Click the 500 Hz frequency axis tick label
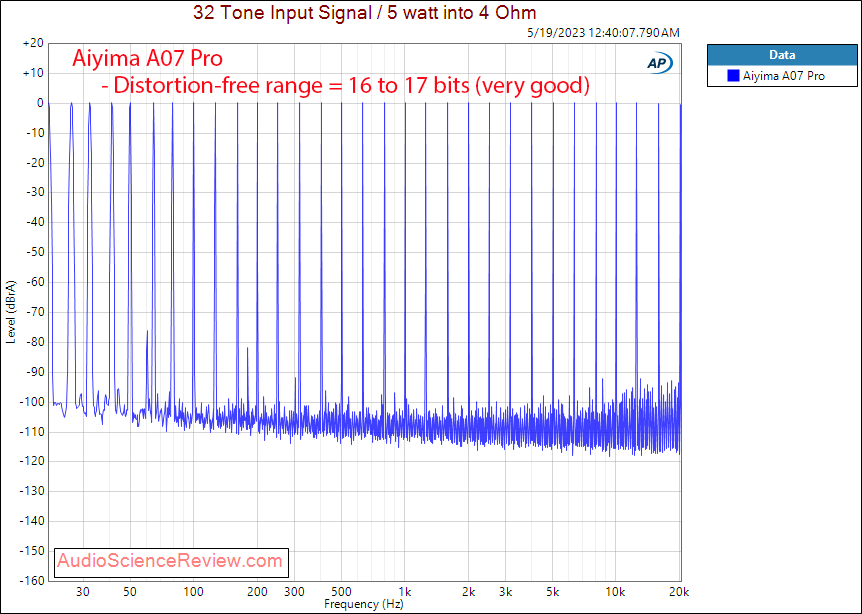 (341, 592)
